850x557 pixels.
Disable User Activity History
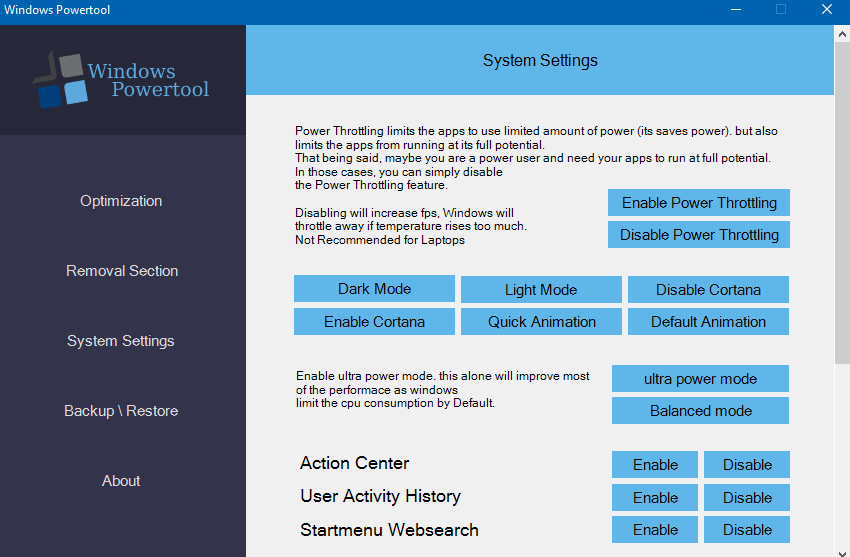pos(747,497)
